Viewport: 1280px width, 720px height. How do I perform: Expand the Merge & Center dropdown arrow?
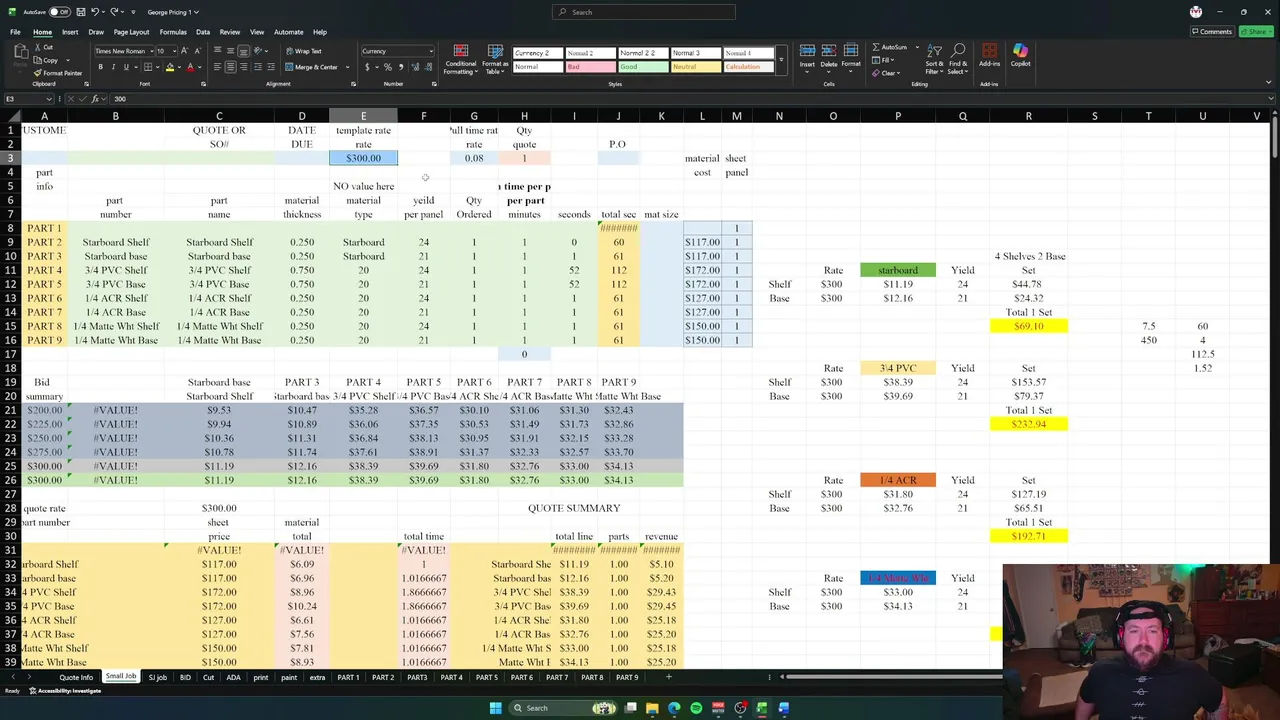coord(346,67)
